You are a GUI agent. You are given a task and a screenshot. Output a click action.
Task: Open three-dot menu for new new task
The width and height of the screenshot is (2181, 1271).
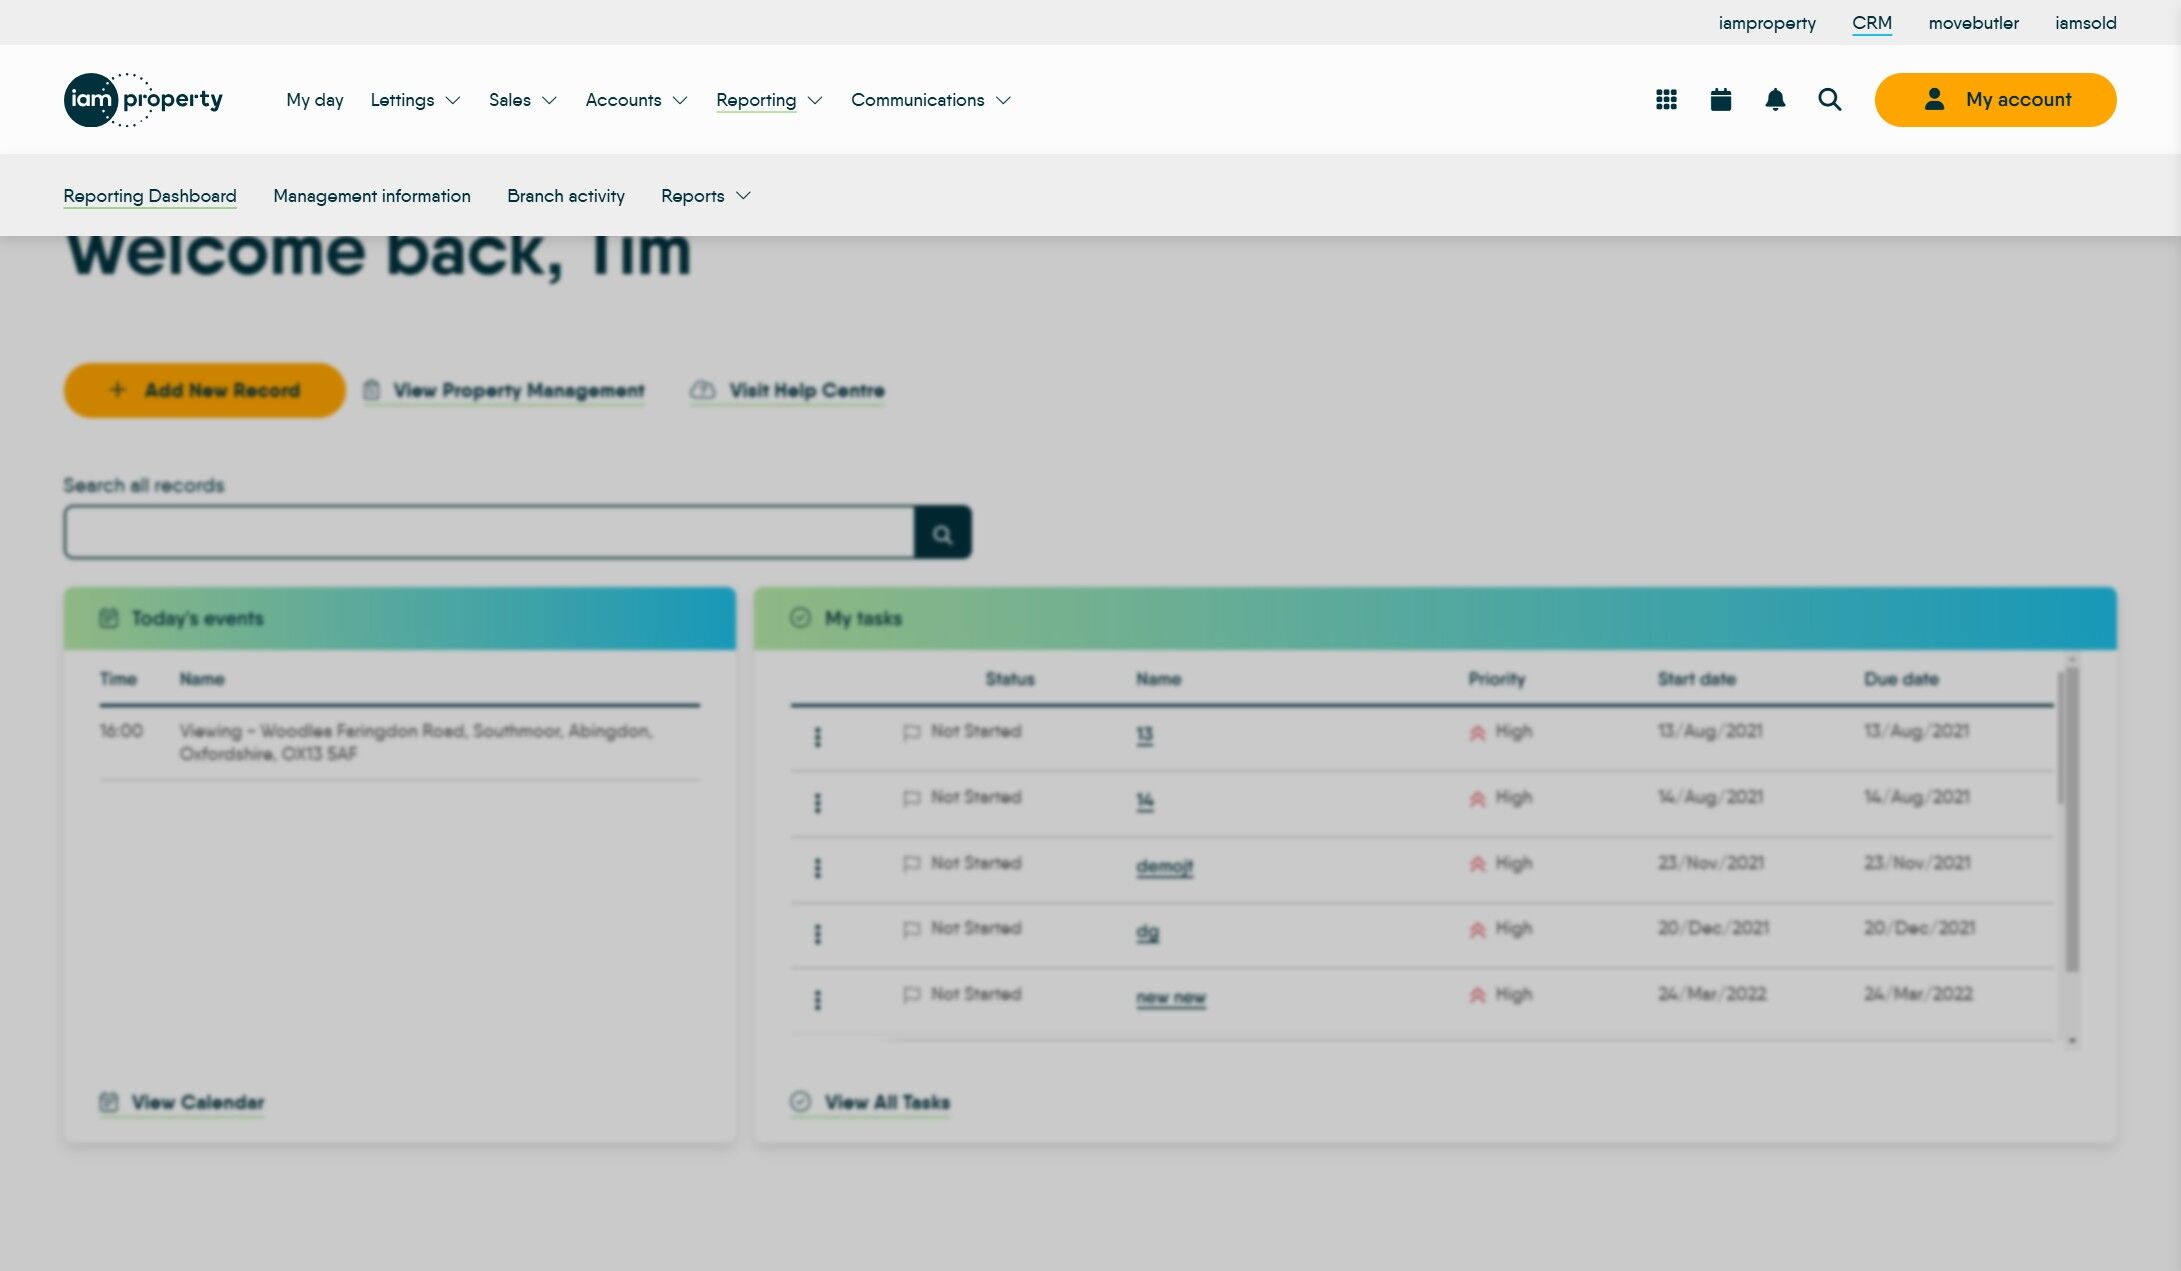coord(818,1000)
